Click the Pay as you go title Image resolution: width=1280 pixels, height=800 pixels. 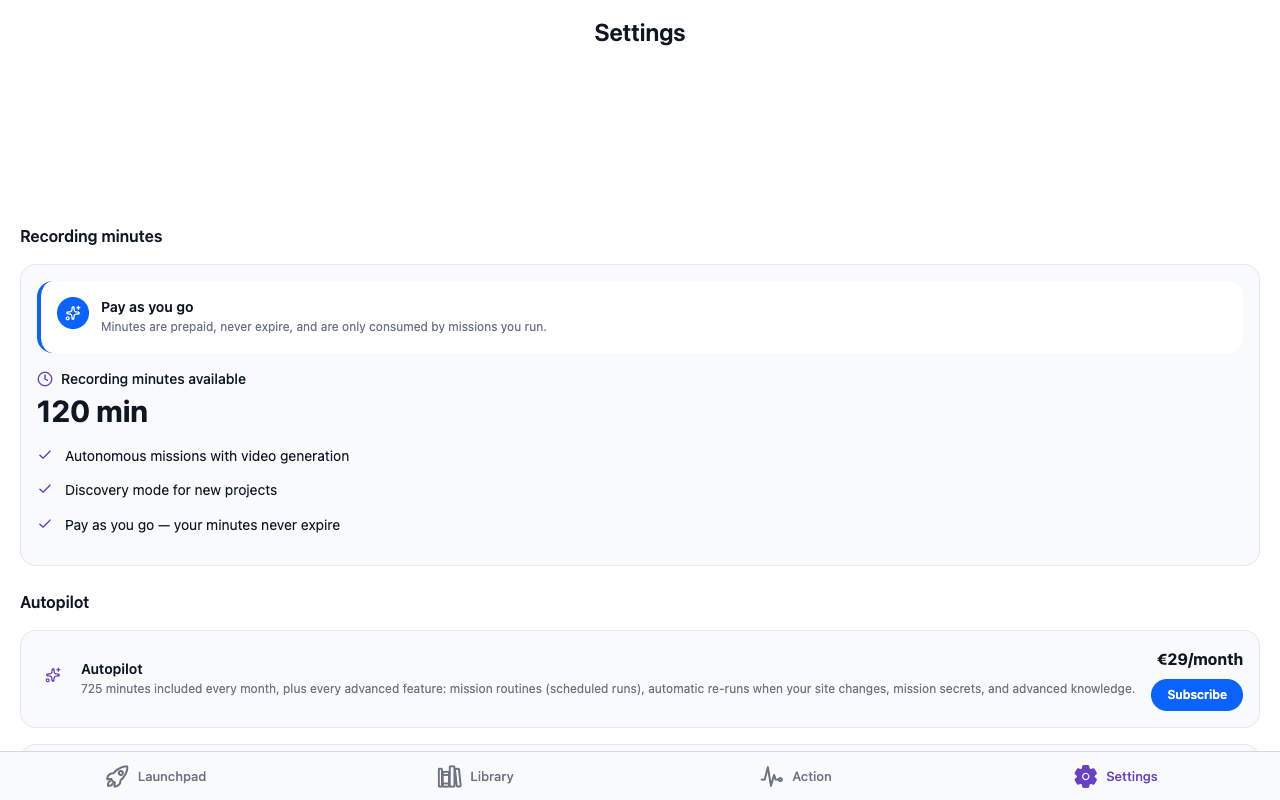[x=147, y=307]
